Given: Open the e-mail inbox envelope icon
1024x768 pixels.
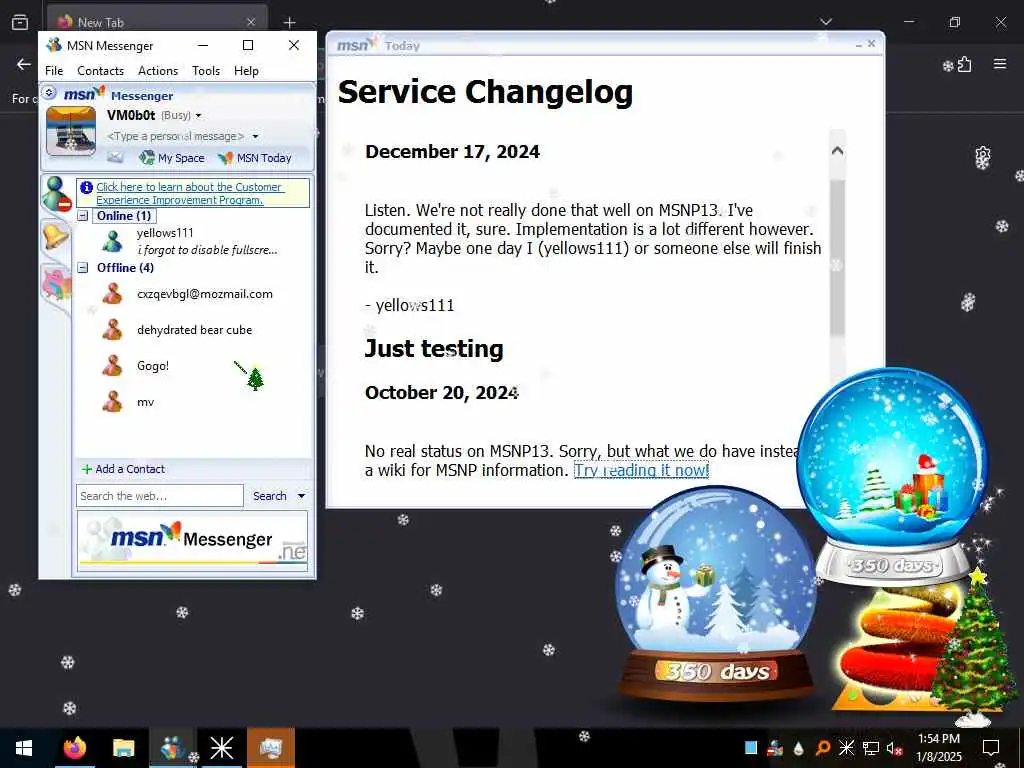Looking at the screenshot, I should pyautogui.click(x=115, y=157).
